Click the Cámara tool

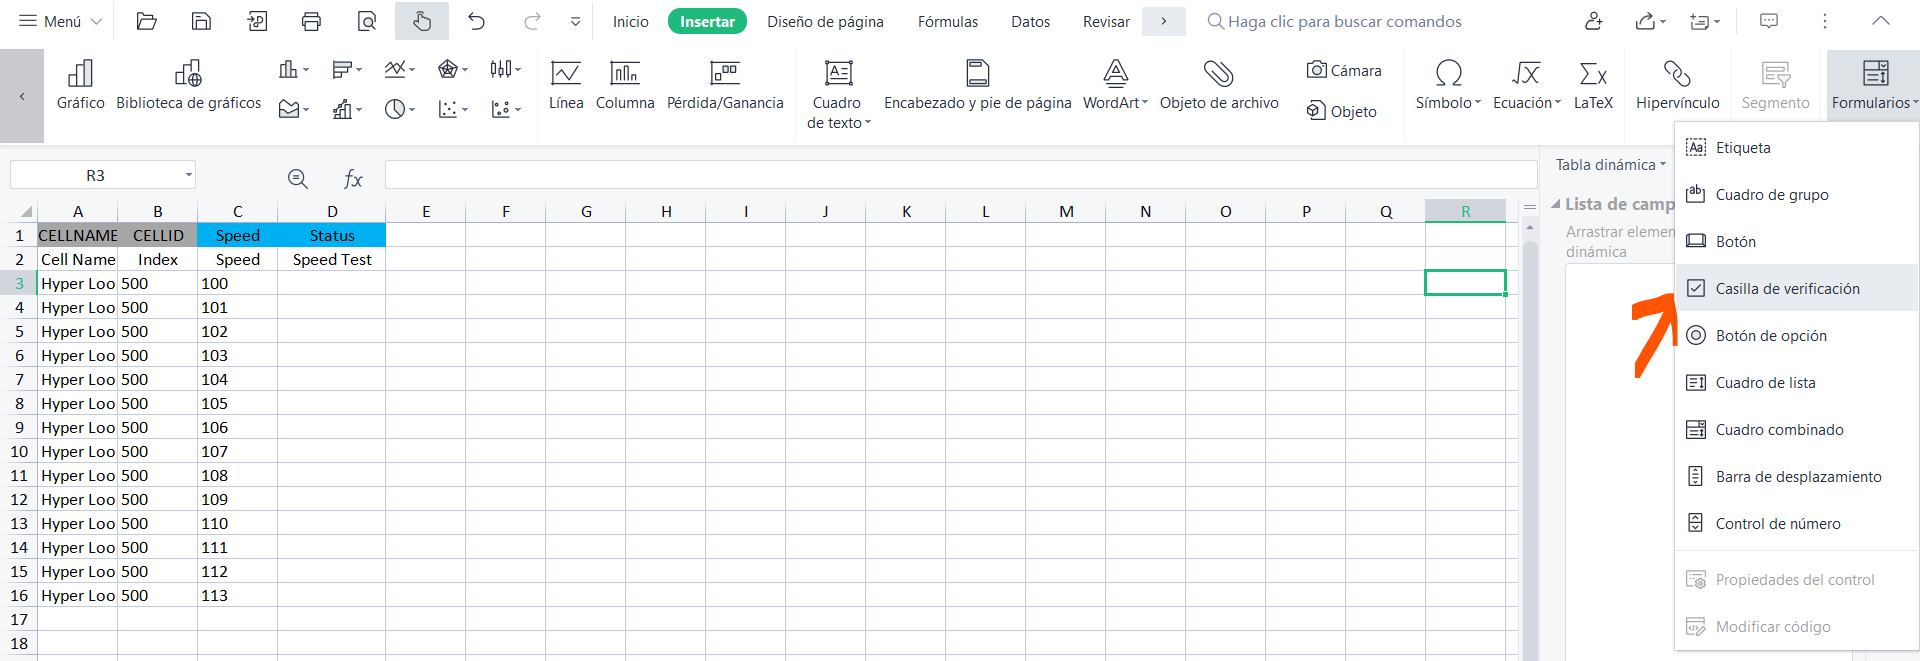pos(1344,70)
